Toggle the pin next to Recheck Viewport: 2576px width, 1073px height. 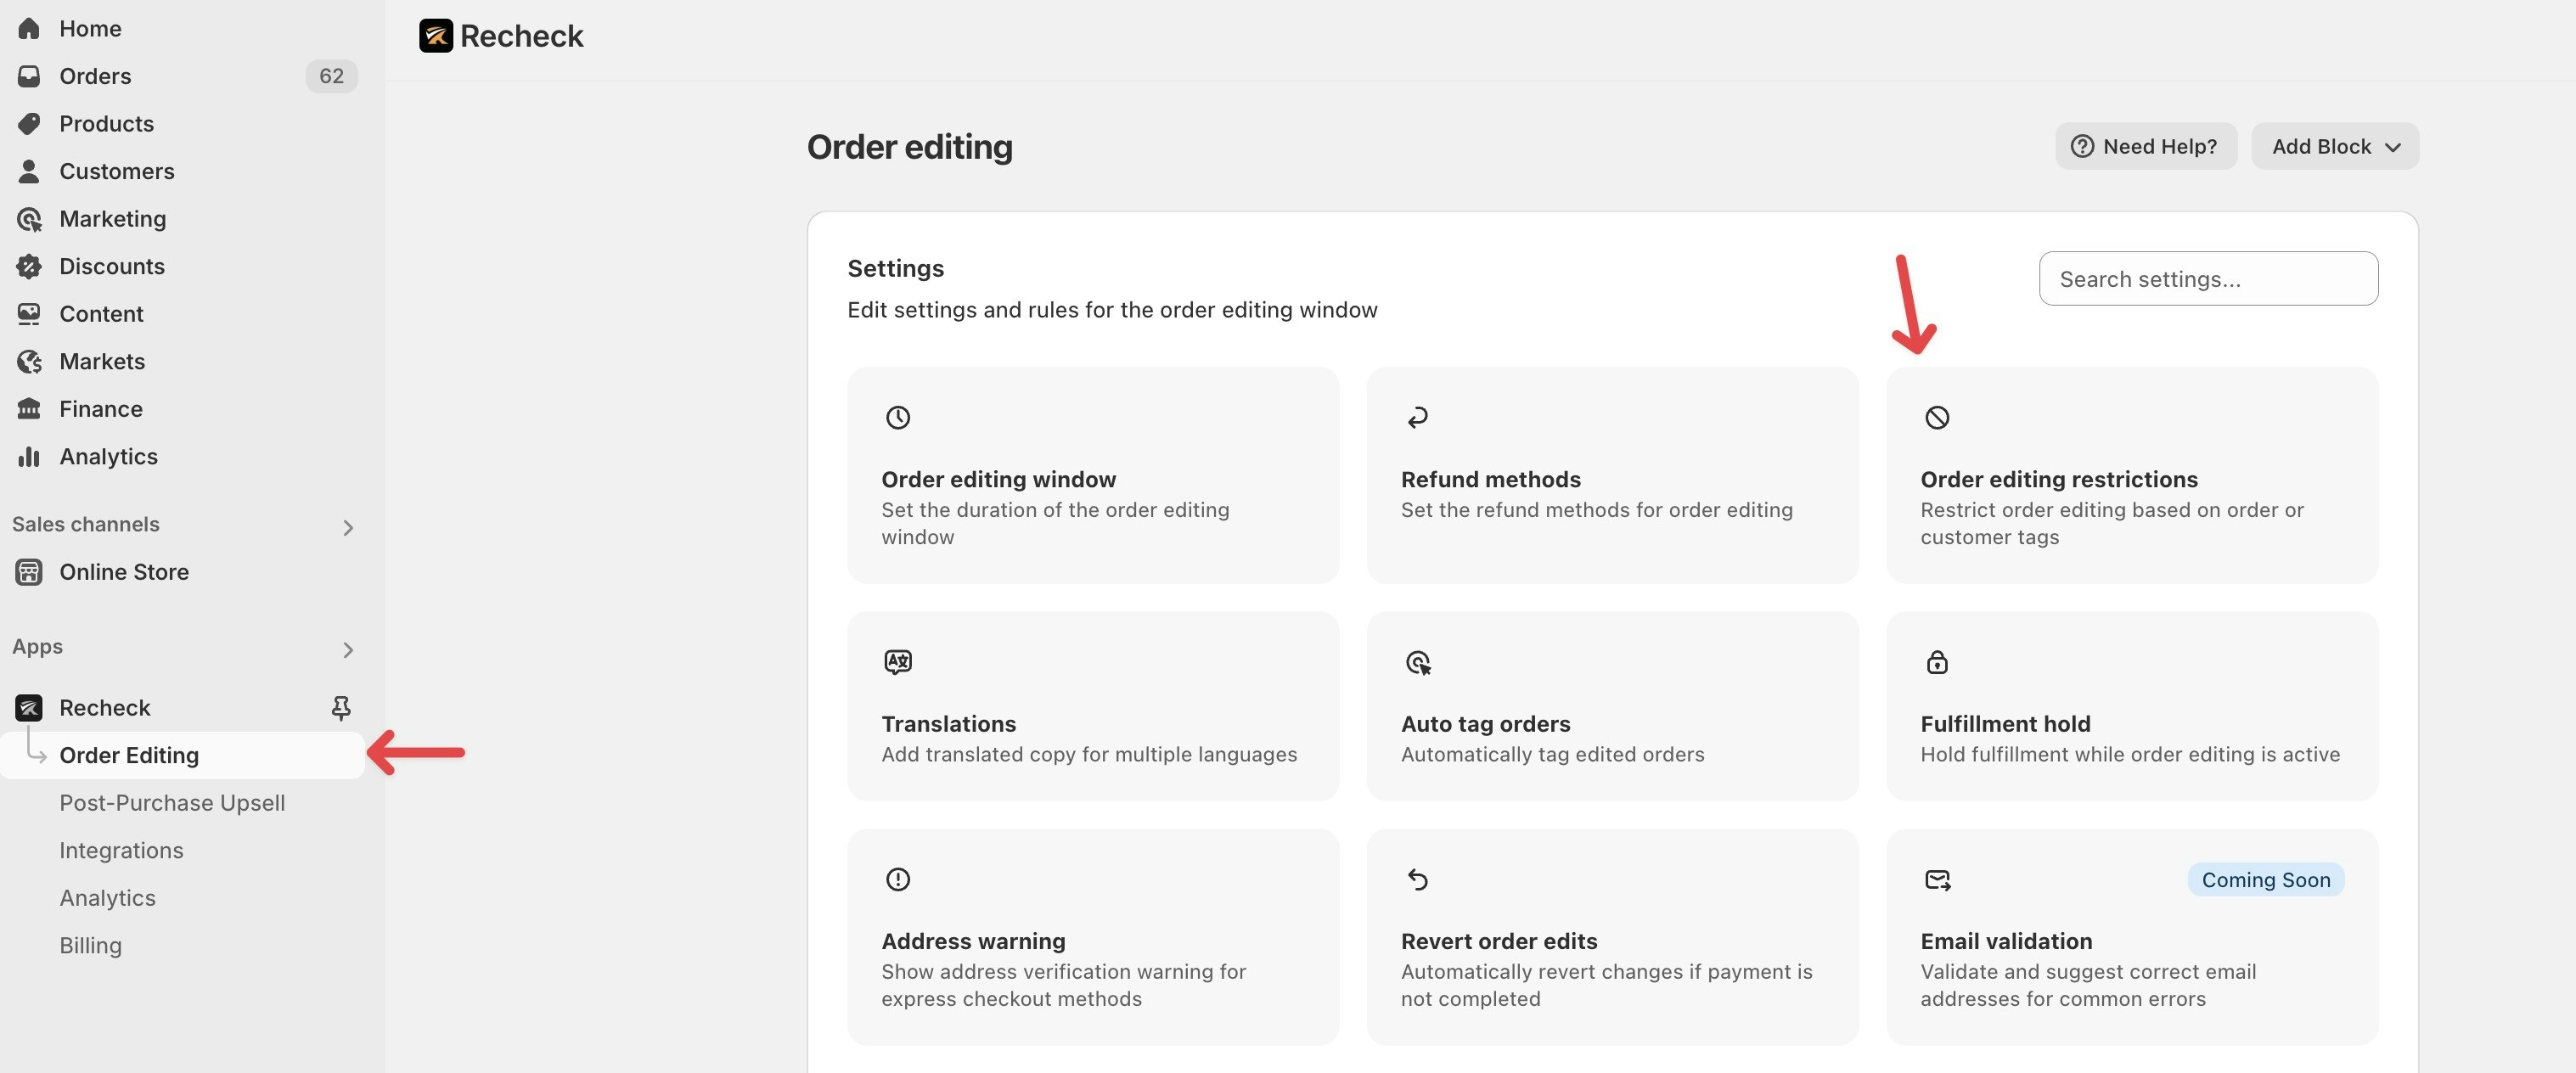point(341,707)
